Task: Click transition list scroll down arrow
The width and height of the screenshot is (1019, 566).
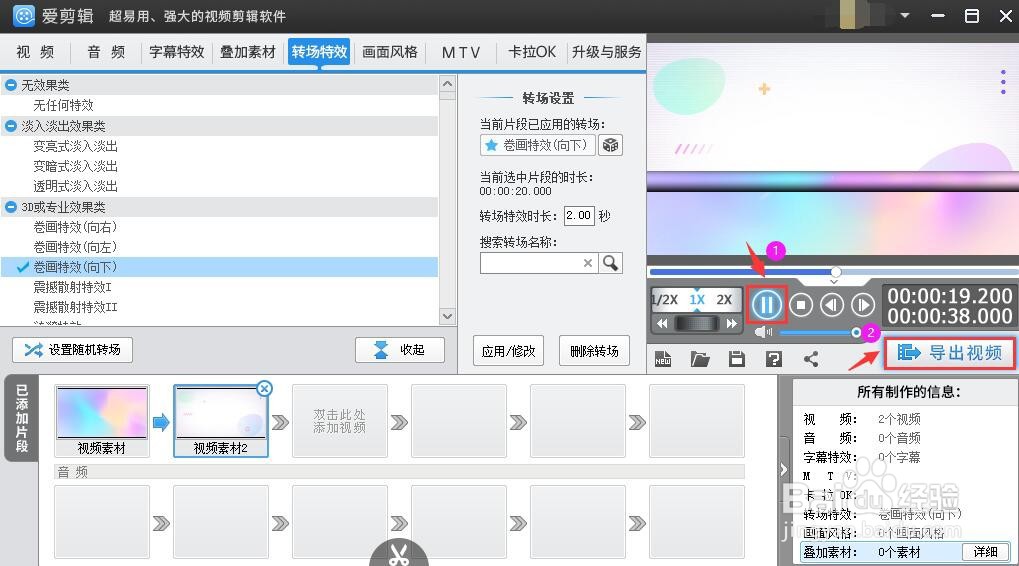Action: tap(447, 316)
